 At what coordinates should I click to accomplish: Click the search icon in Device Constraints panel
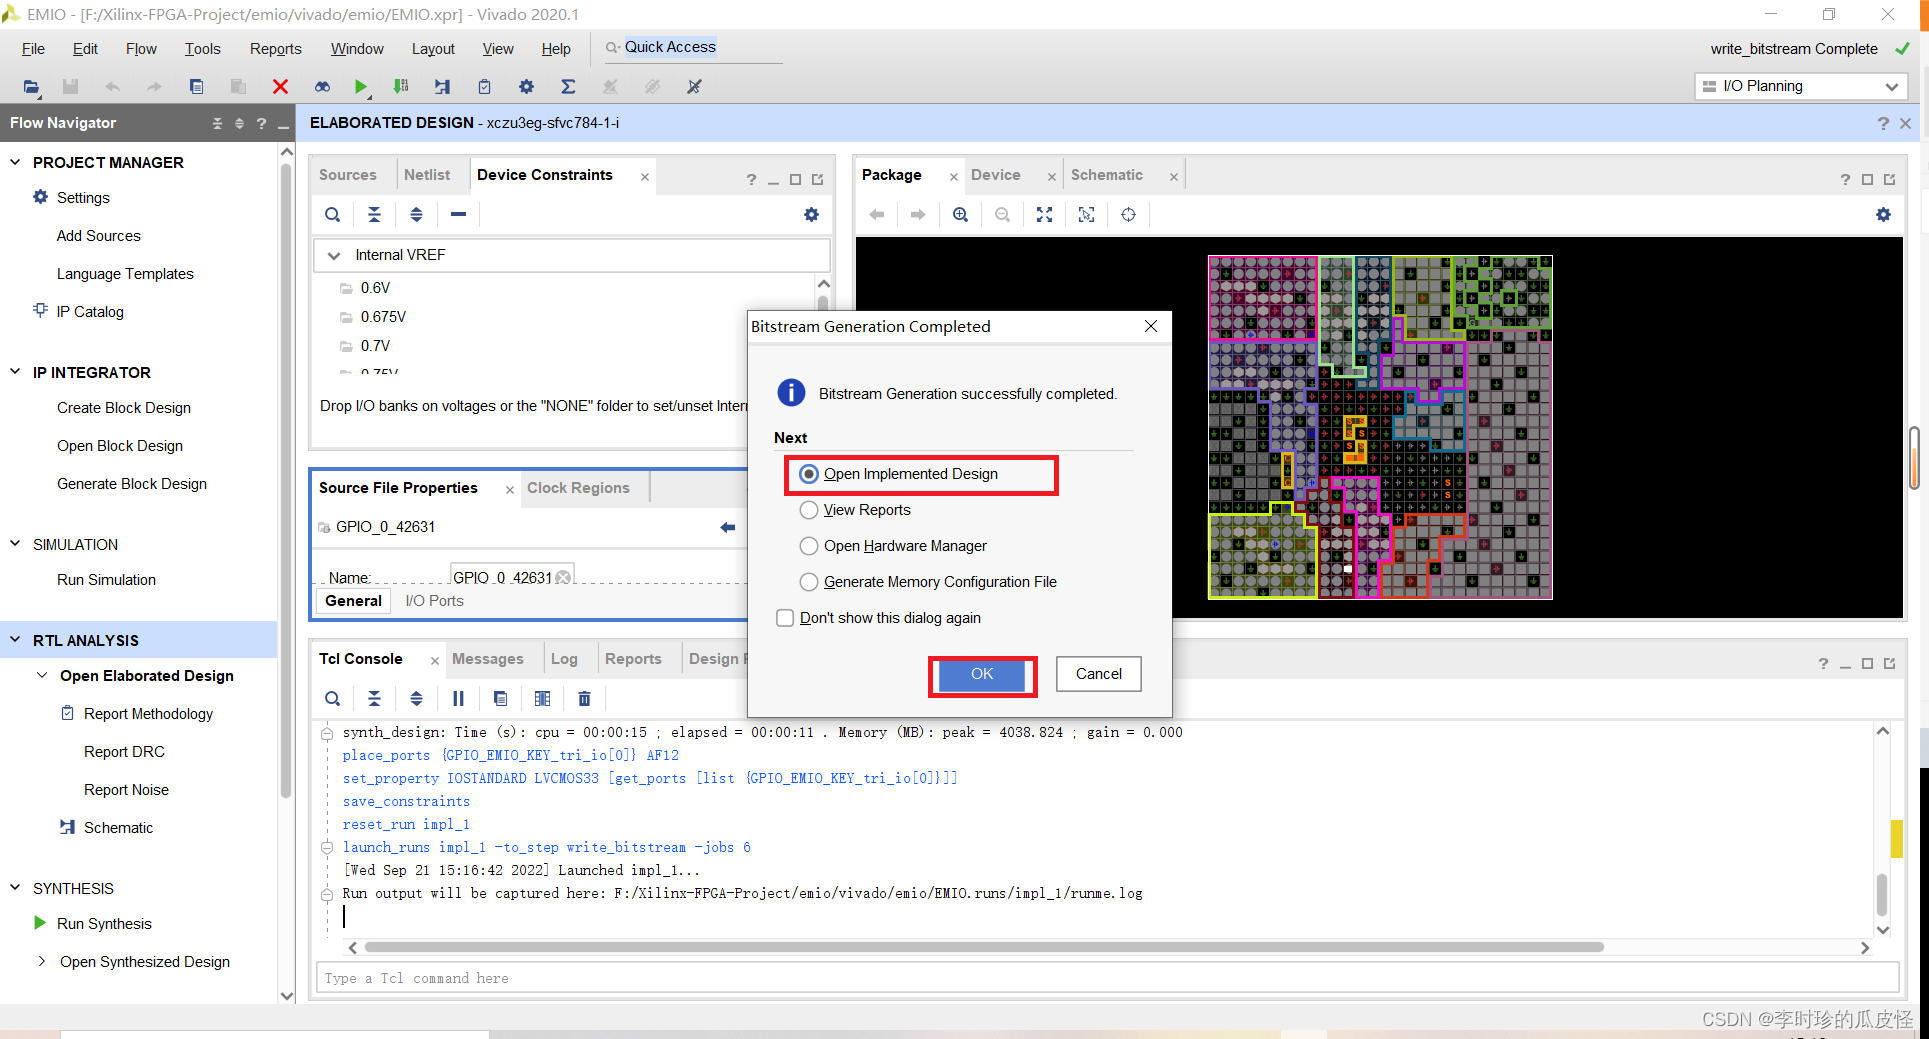tap(332, 214)
